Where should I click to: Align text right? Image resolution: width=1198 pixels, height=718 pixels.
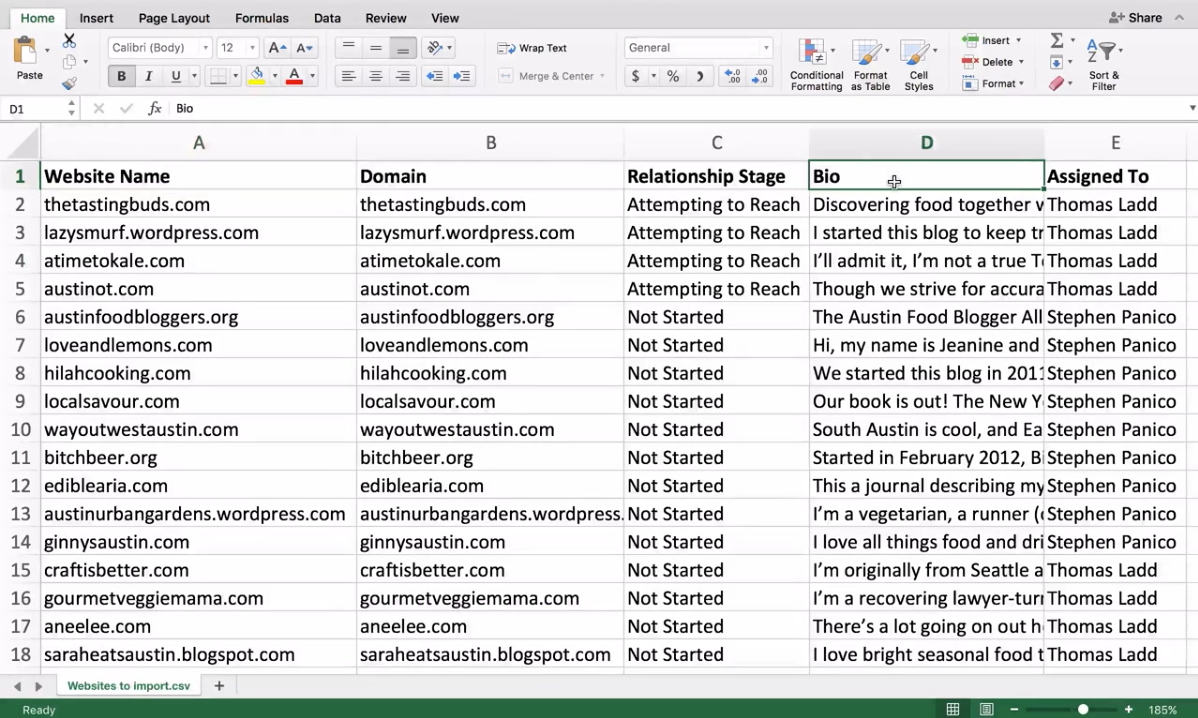click(x=403, y=76)
